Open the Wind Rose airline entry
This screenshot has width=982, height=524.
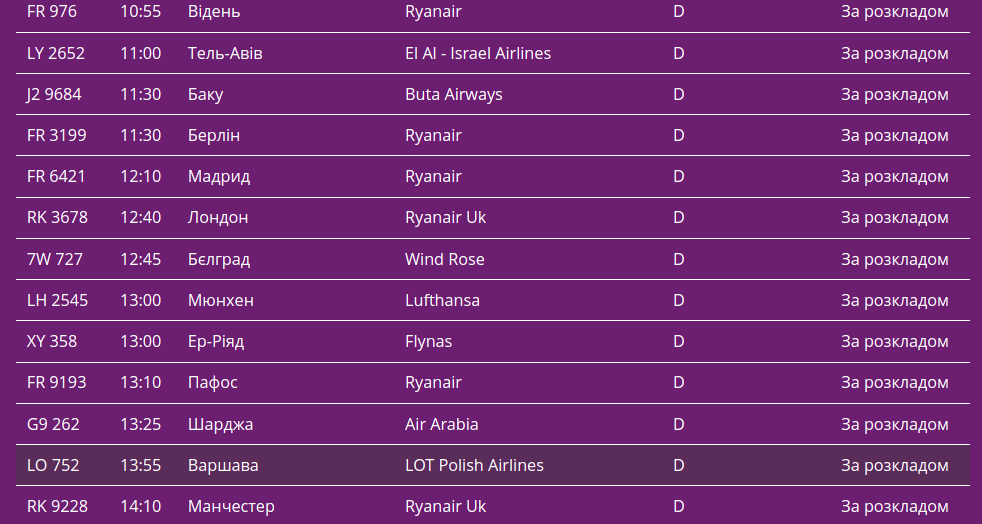tap(444, 259)
